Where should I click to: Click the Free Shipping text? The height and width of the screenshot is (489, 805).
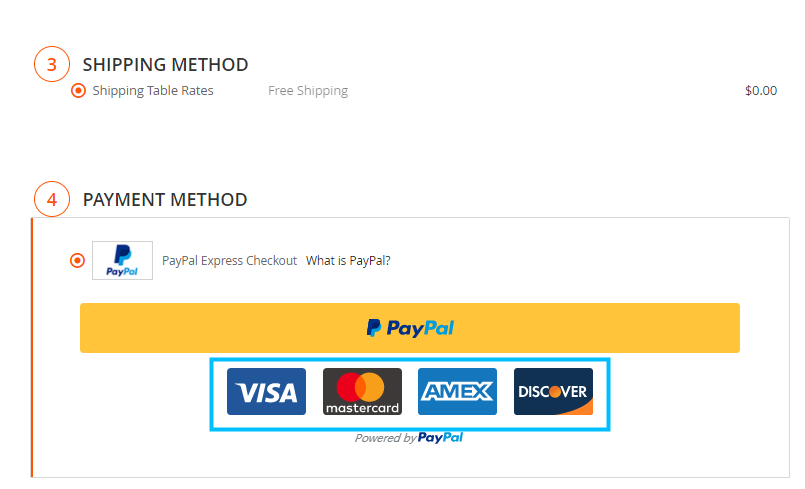pyautogui.click(x=308, y=91)
